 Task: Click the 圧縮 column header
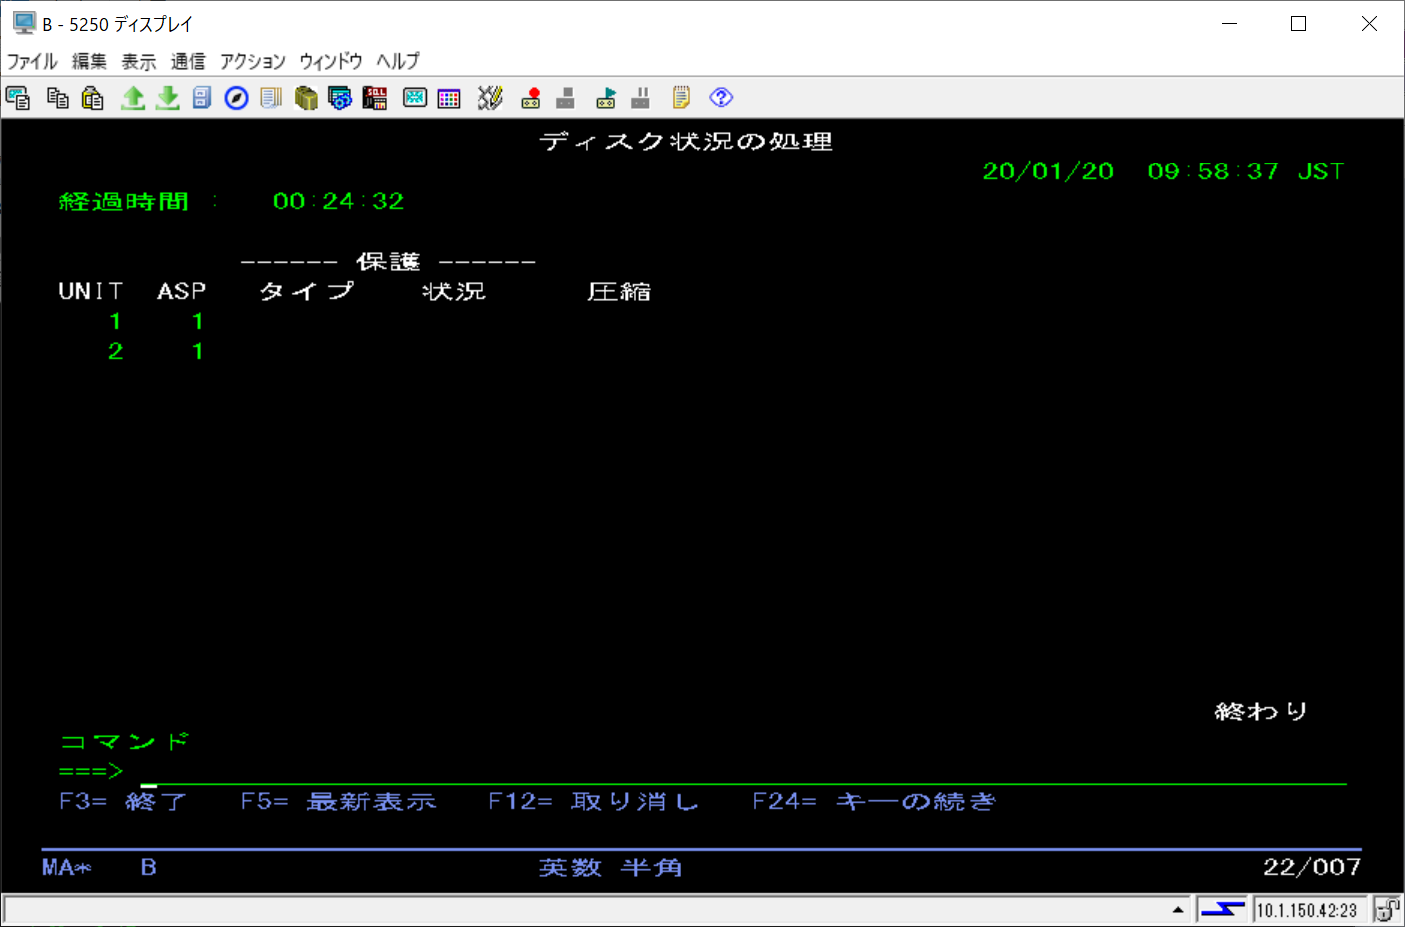pos(619,291)
